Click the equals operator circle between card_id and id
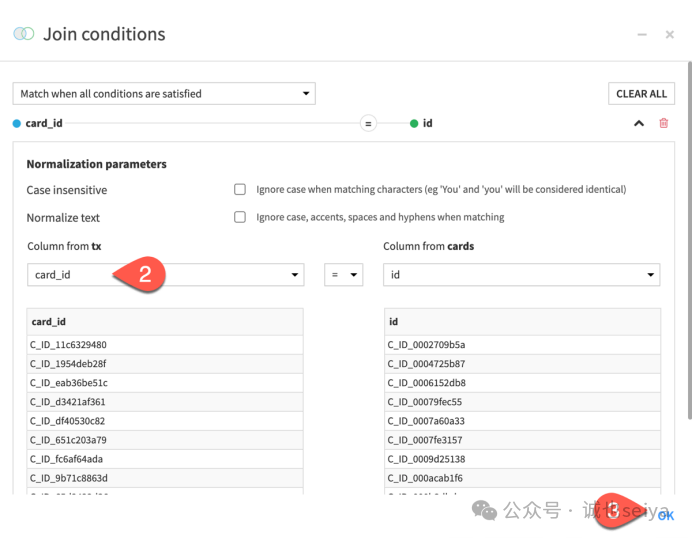Viewport: 692px width, 538px height. point(368,123)
